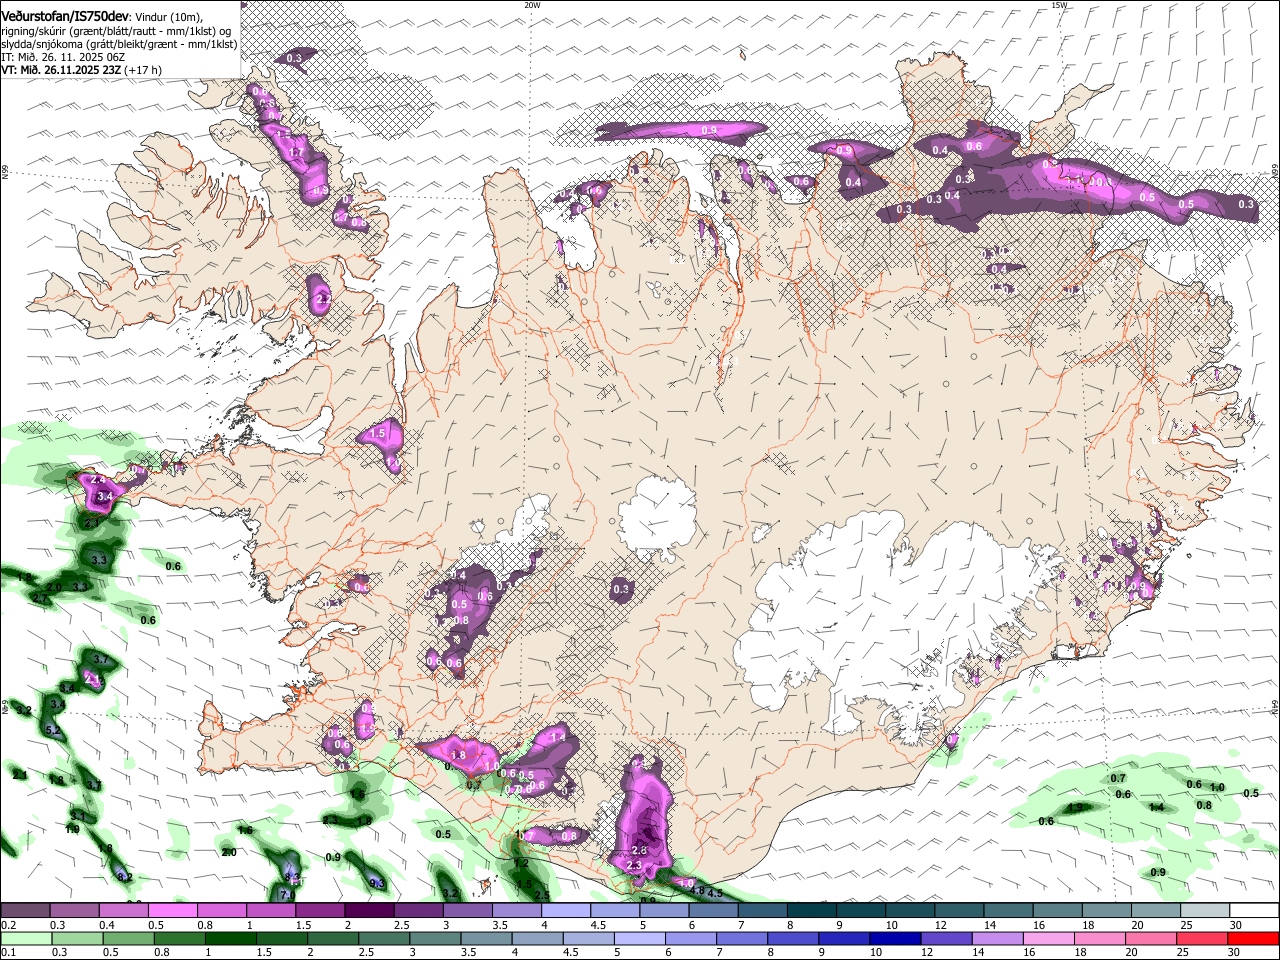The height and width of the screenshot is (960, 1280).
Task: Click the 2–2.5 dark swatch in purple legend row
Action: coord(369,911)
